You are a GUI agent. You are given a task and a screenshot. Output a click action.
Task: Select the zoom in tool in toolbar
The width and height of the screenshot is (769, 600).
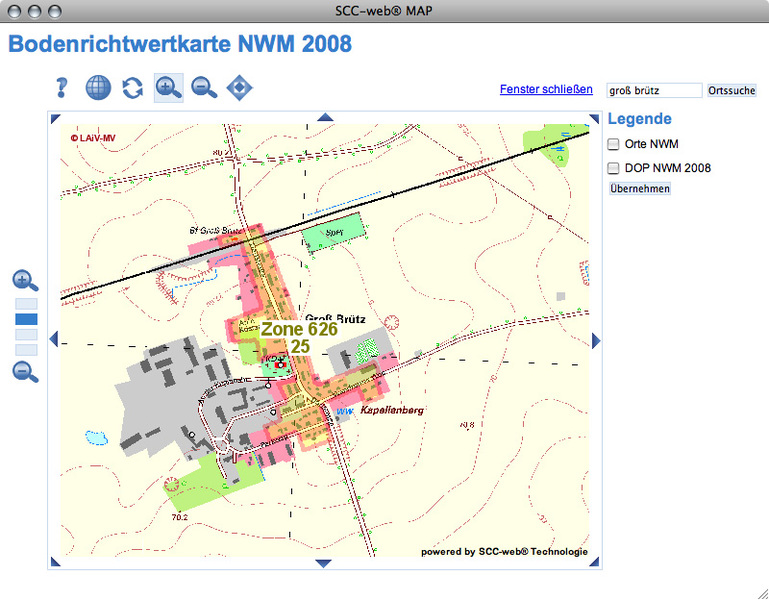coord(169,88)
